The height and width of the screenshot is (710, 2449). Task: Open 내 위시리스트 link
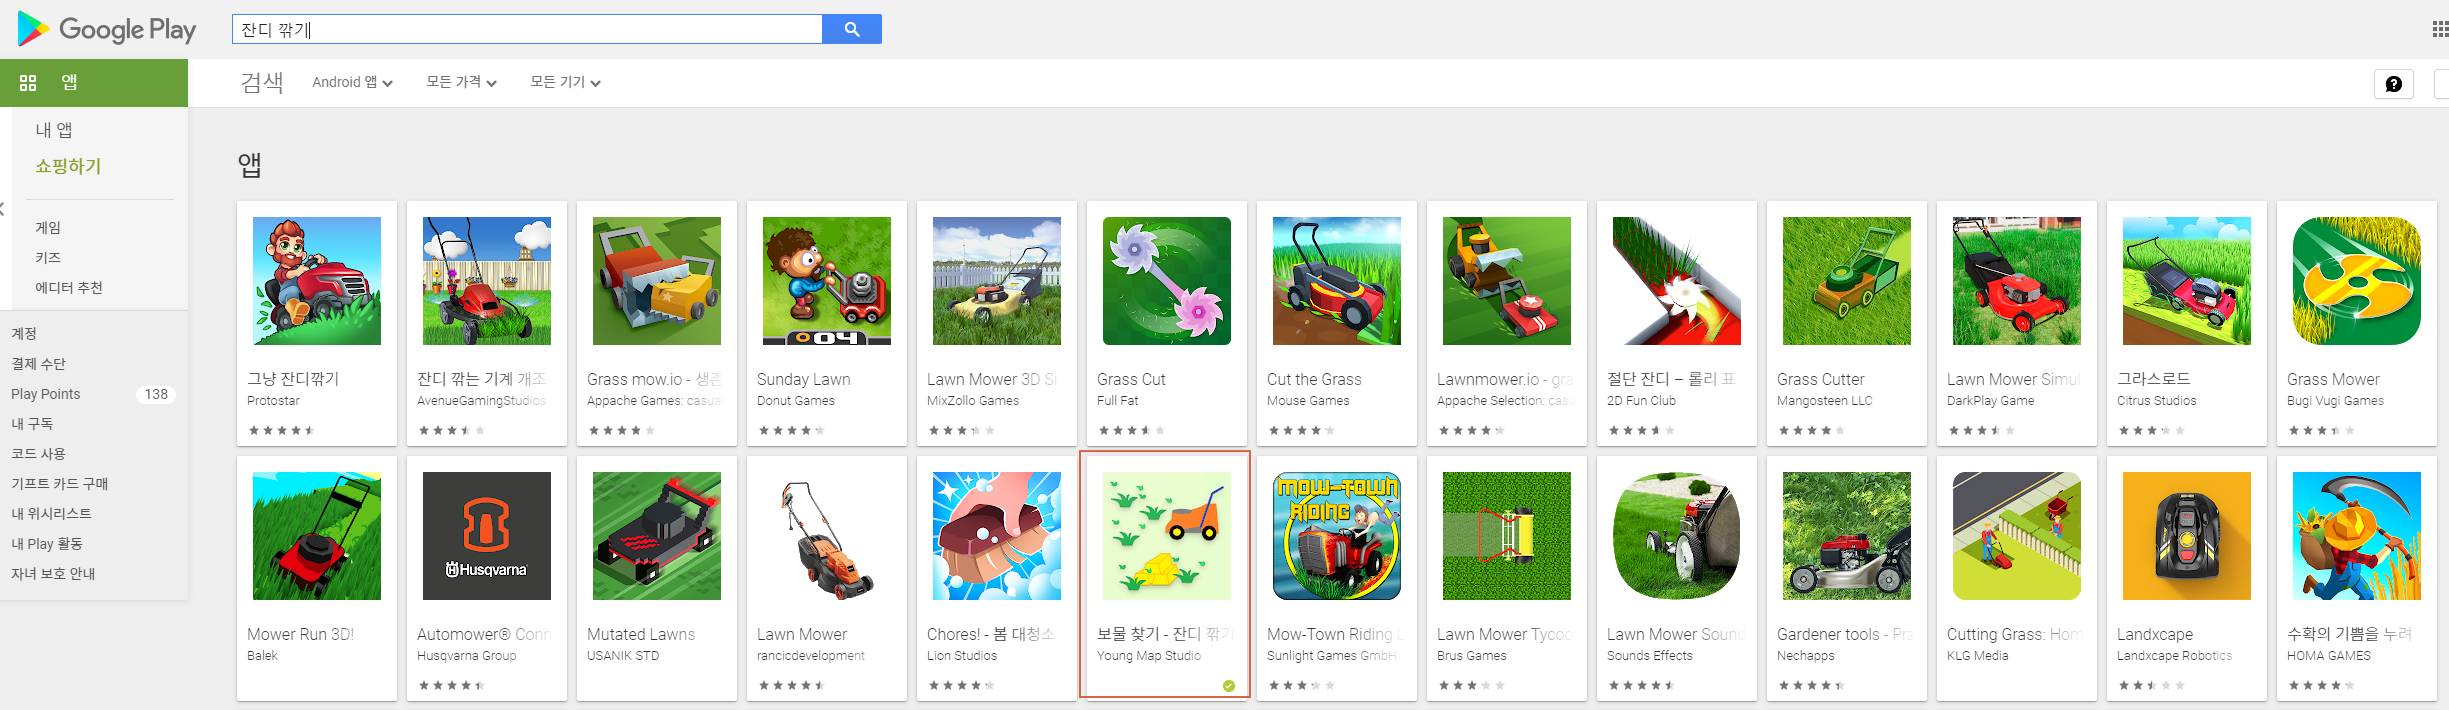pos(51,514)
